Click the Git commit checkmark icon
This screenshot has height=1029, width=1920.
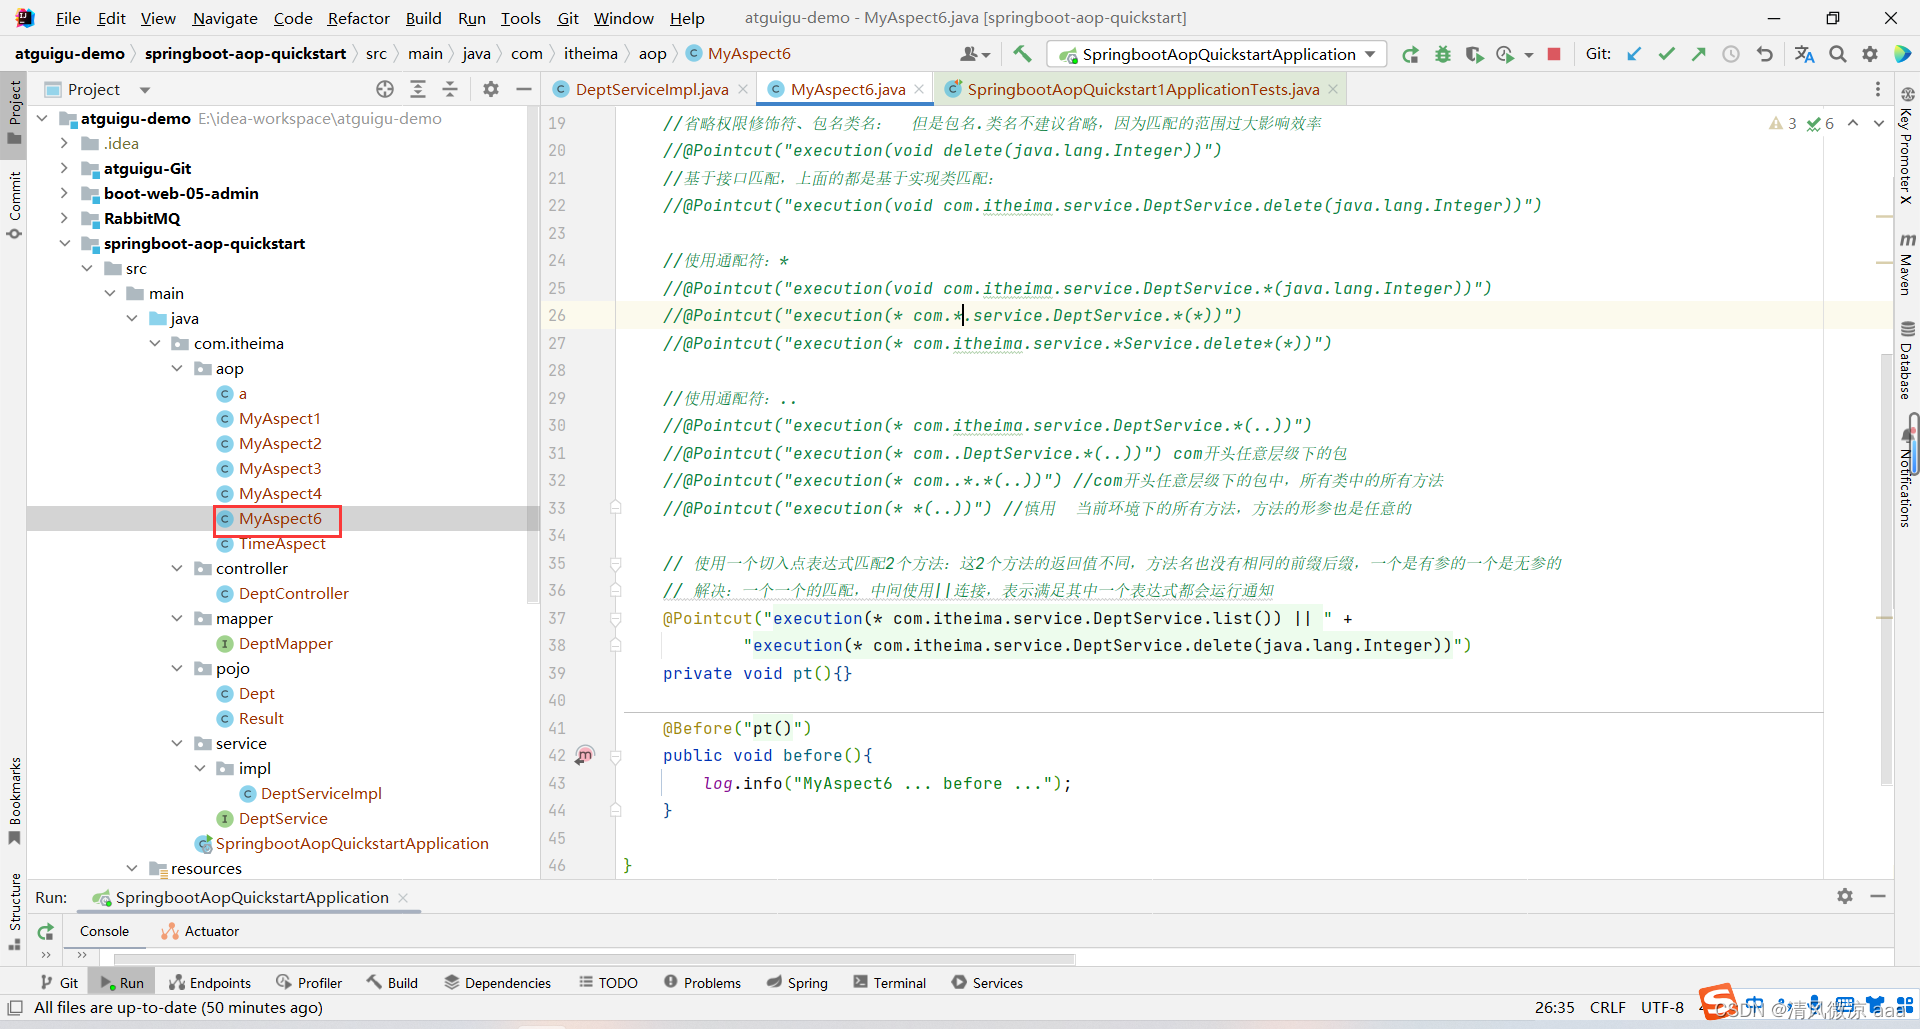[1666, 54]
